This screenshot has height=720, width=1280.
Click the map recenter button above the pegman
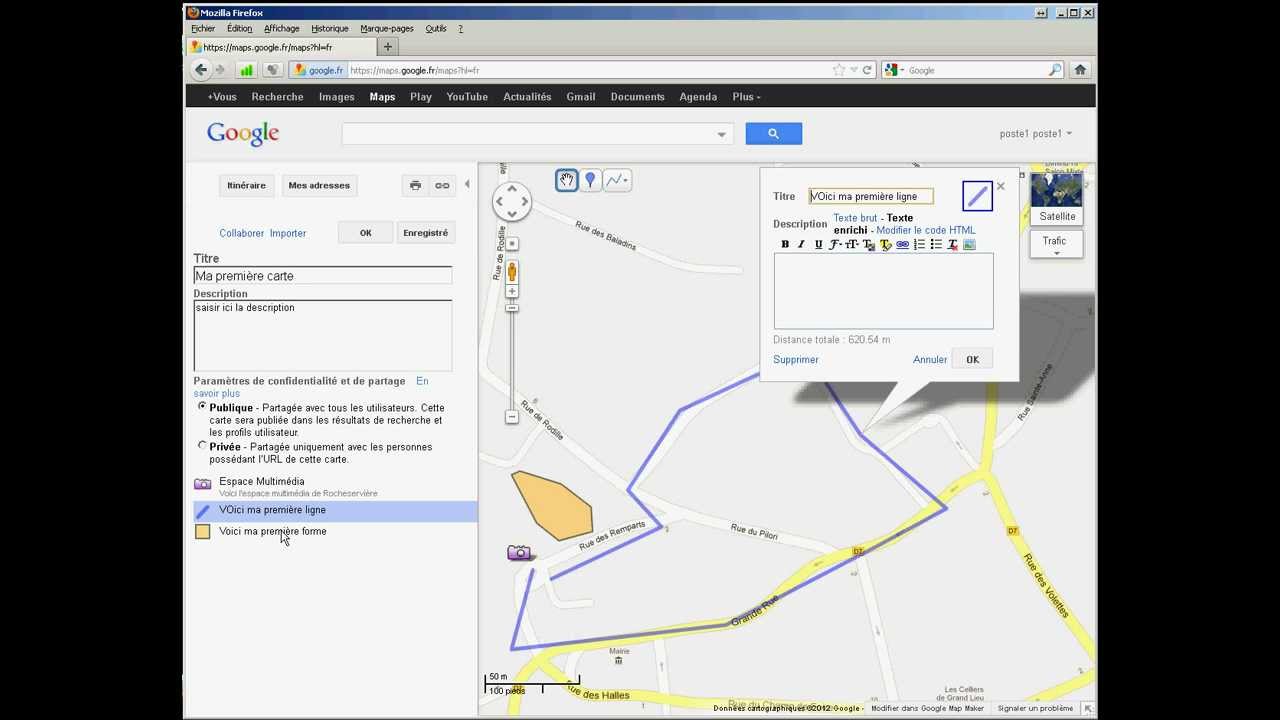tap(512, 244)
